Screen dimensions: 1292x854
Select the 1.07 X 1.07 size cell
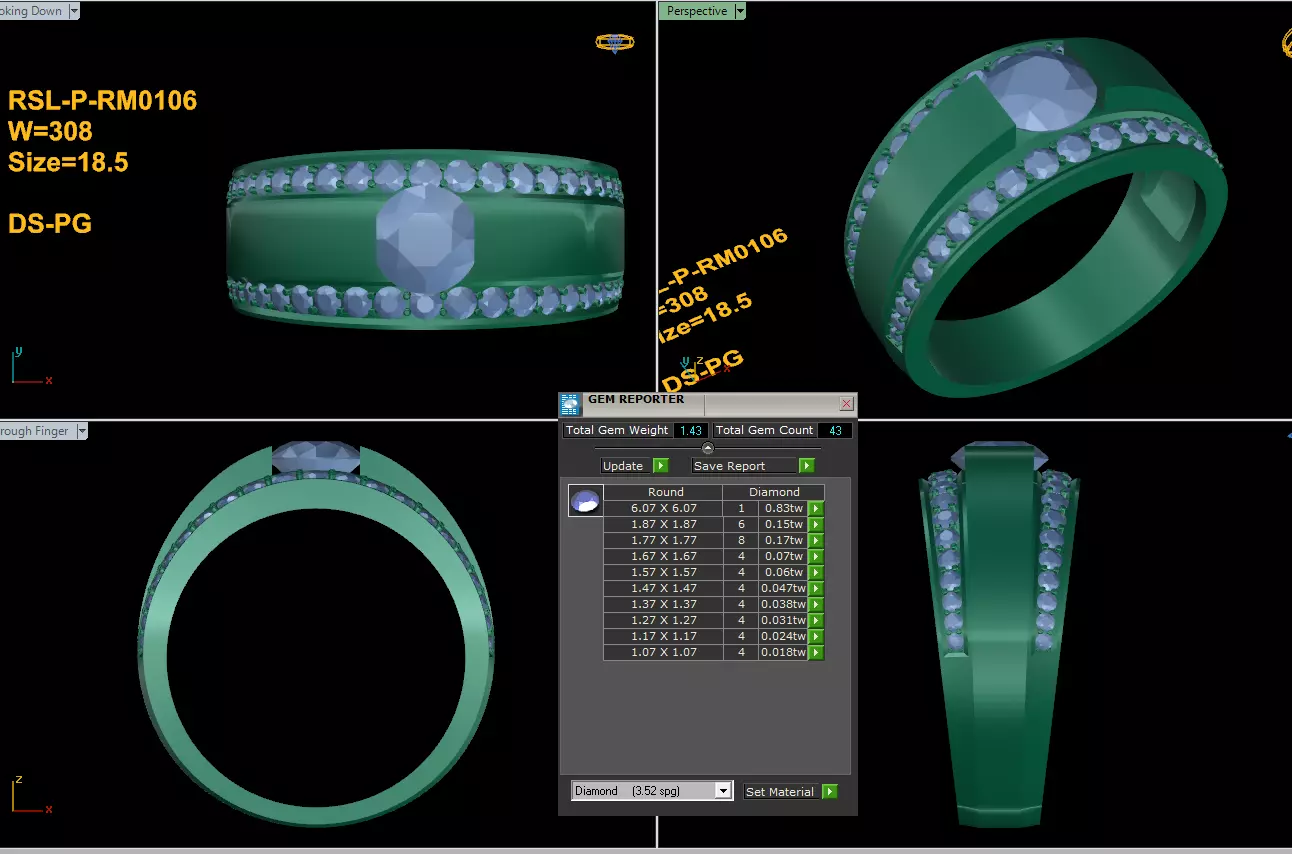(663, 652)
